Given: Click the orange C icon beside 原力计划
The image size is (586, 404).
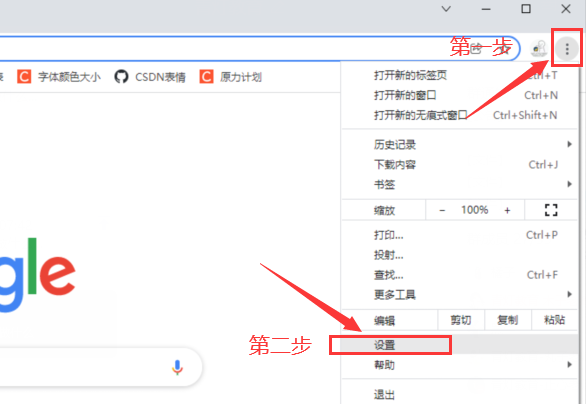Looking at the screenshot, I should pyautogui.click(x=206, y=77).
